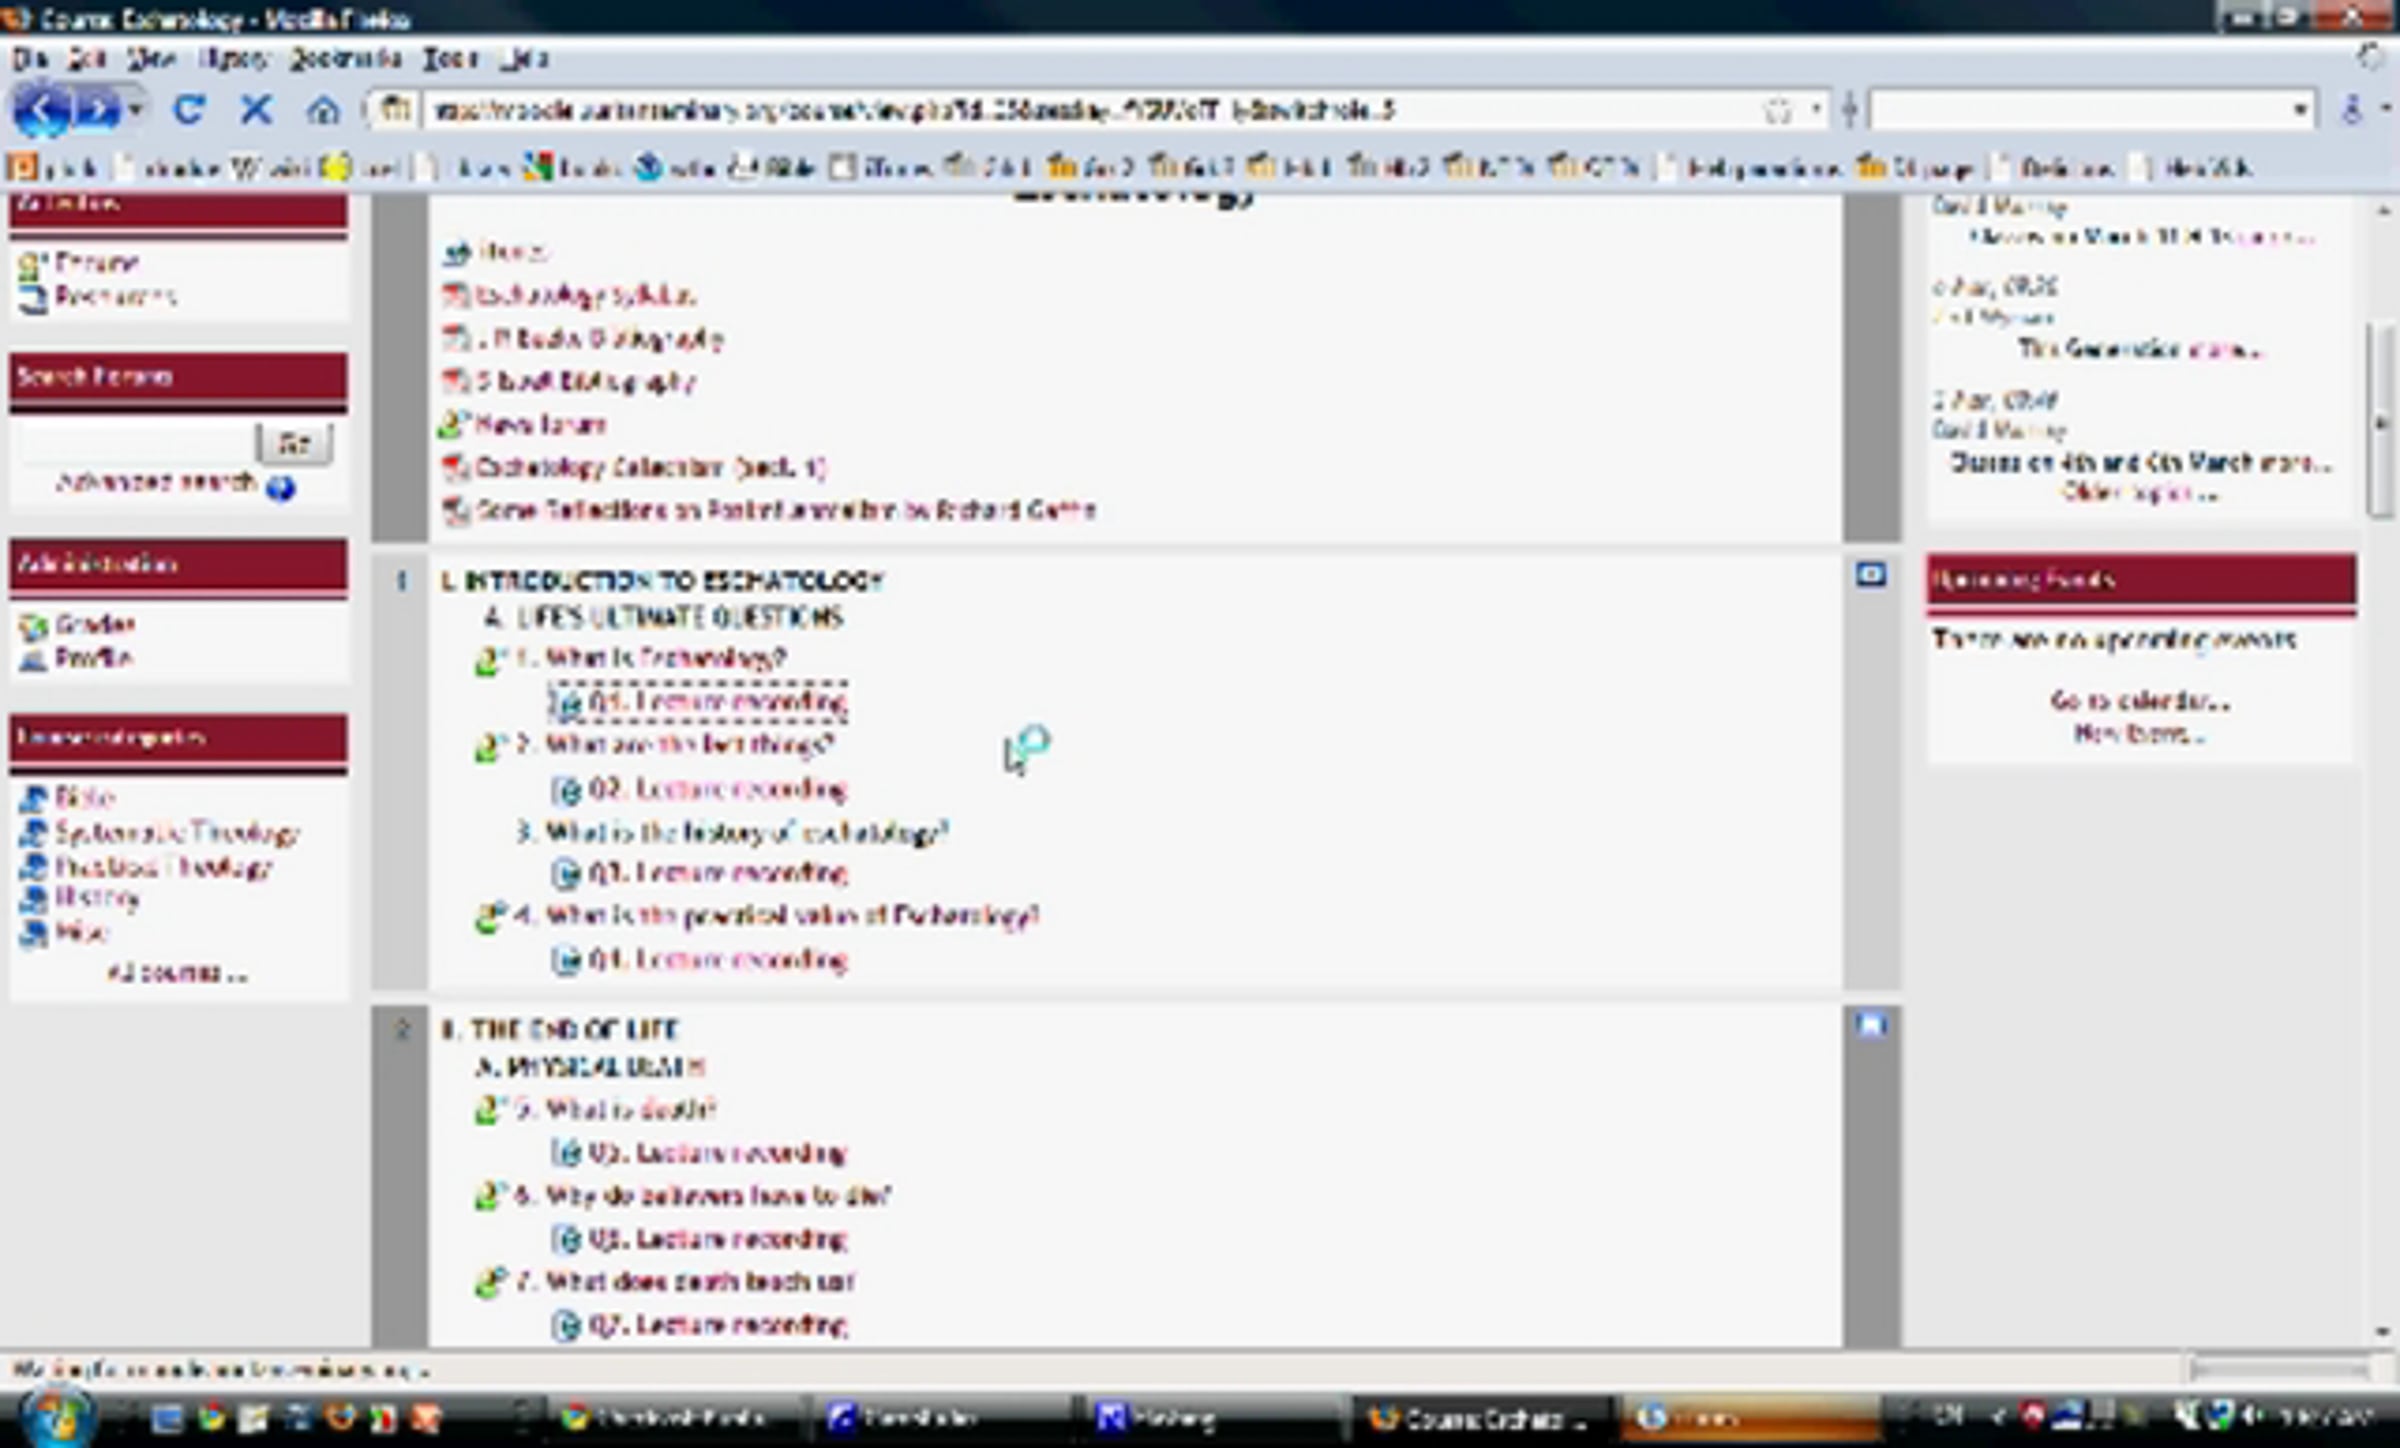Click the forum icon for What is death?
This screenshot has height=1448, width=2400.
pyautogui.click(x=488, y=1110)
